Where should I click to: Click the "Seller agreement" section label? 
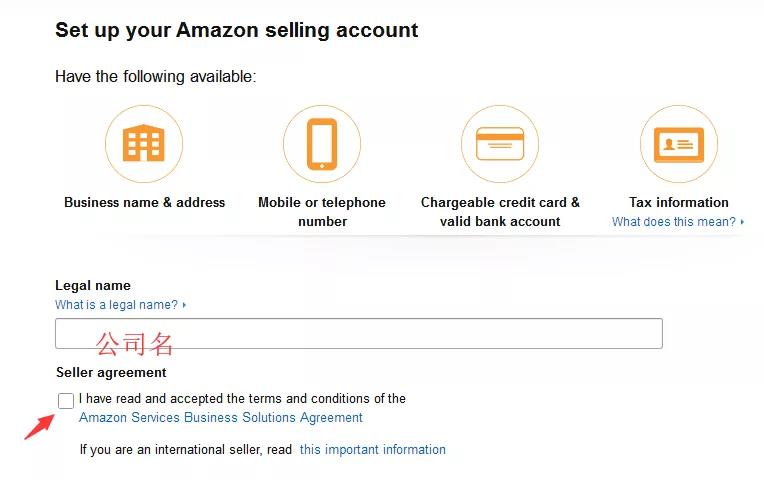pos(111,373)
